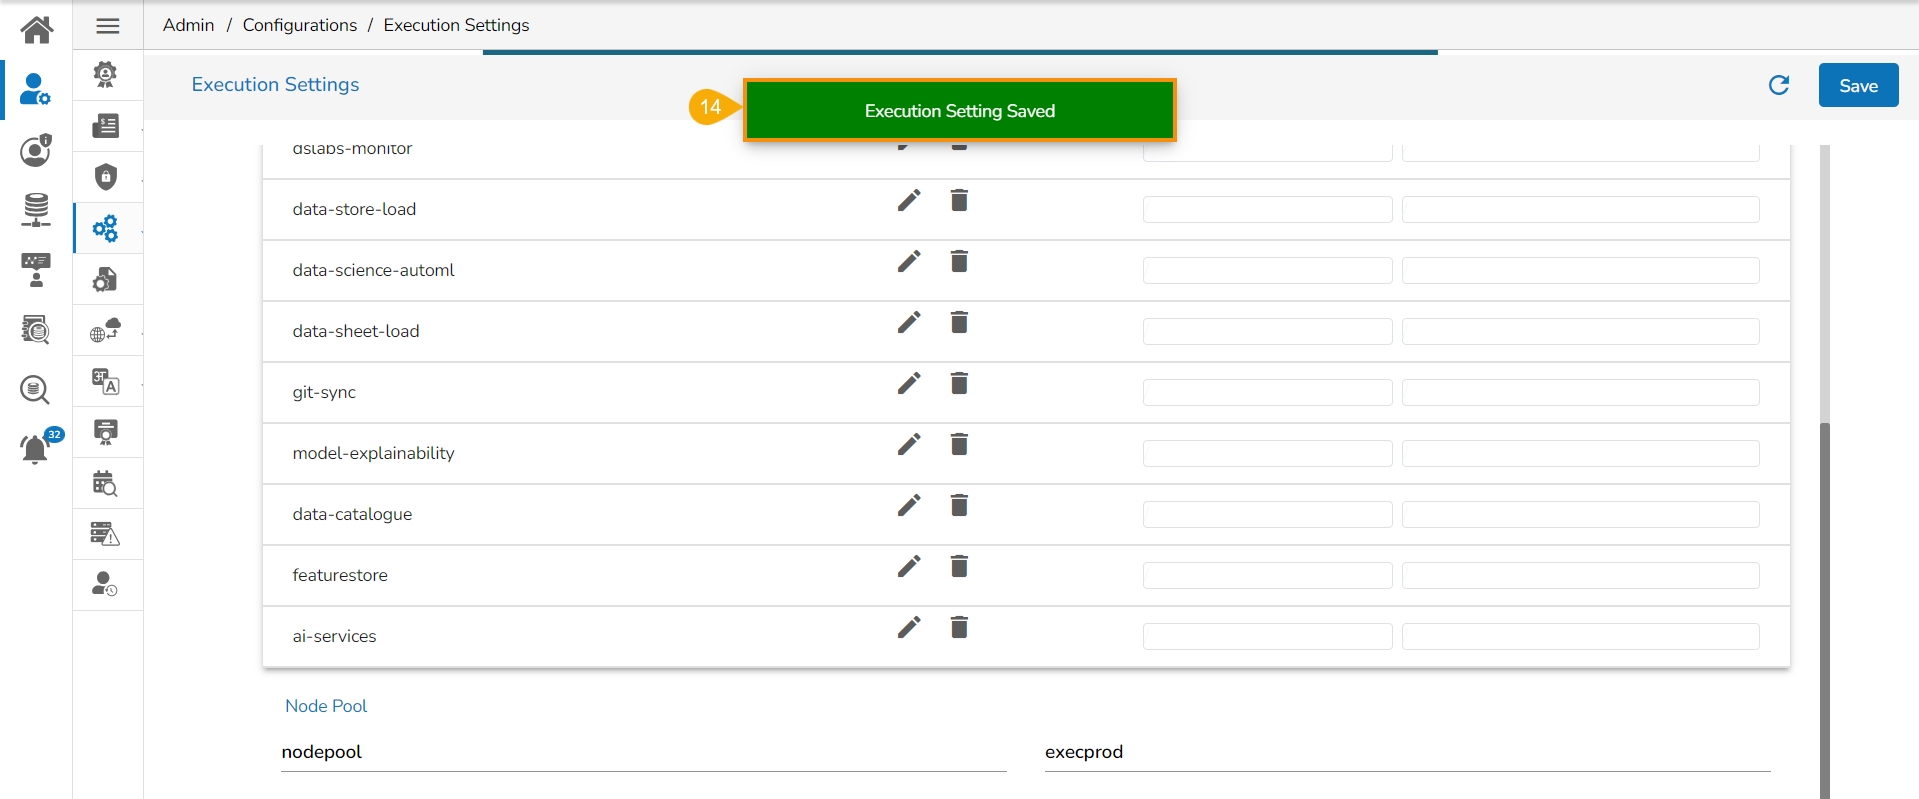This screenshot has width=1919, height=799.
Task: Open the user profile with shield icon
Action: (36, 150)
